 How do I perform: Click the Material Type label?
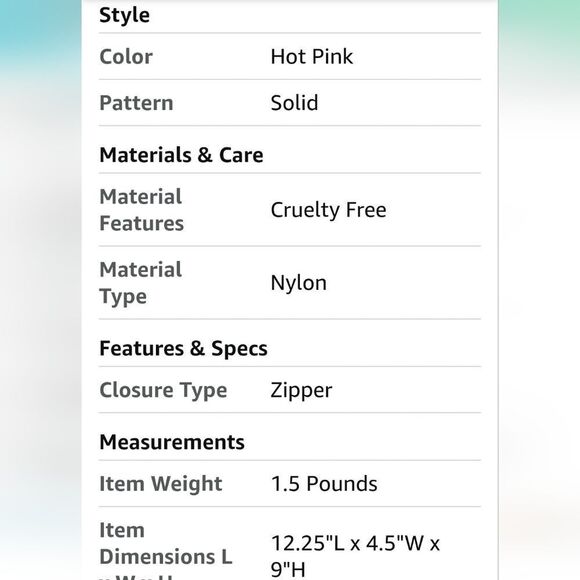(x=141, y=283)
